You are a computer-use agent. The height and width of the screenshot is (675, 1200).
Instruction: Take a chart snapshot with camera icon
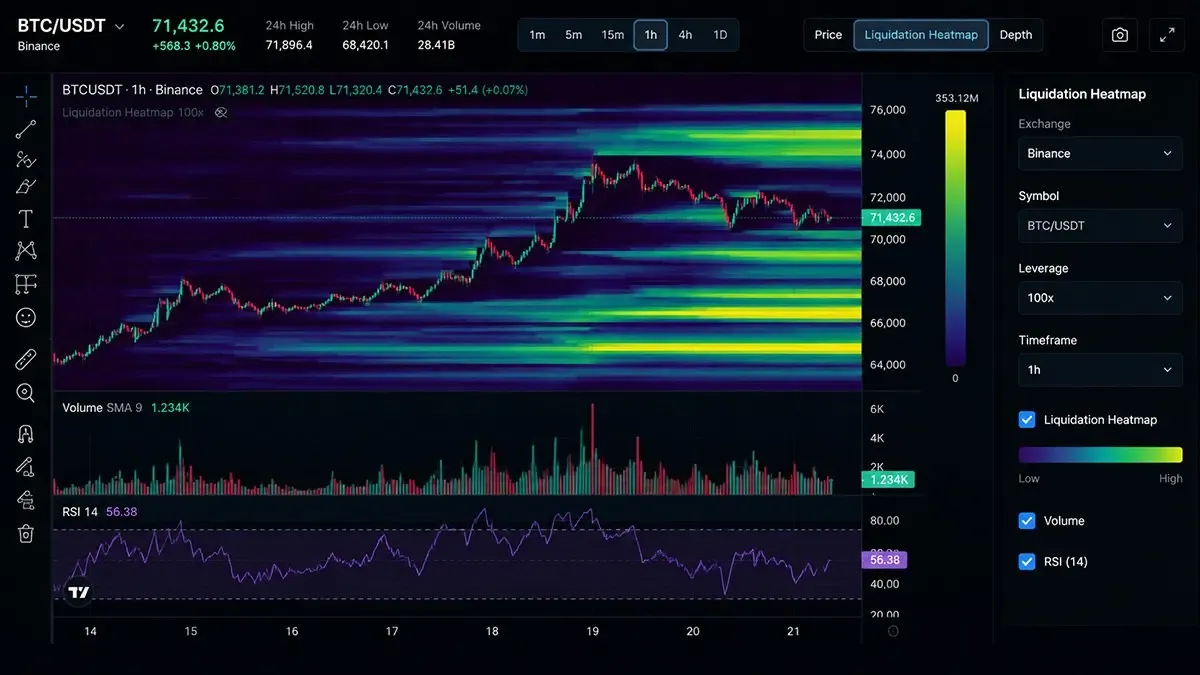(x=1120, y=35)
